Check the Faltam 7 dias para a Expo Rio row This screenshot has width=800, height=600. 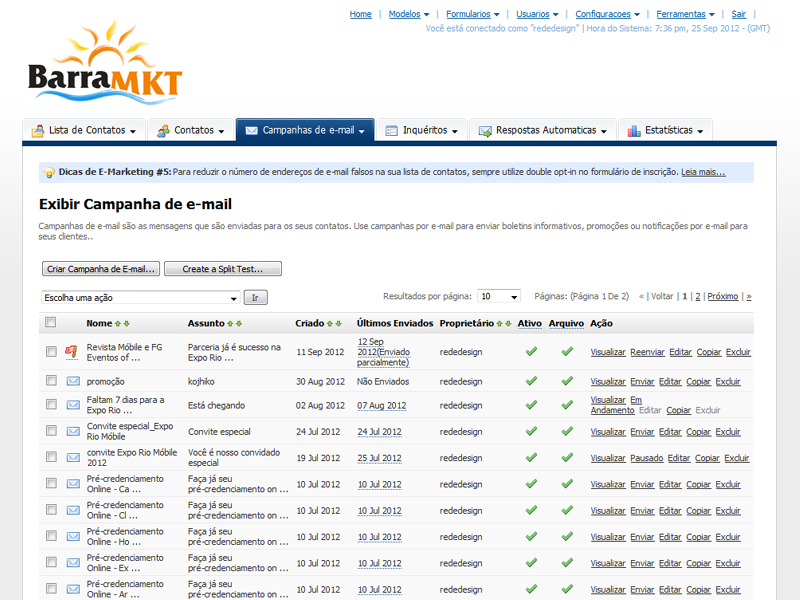[x=51, y=405]
